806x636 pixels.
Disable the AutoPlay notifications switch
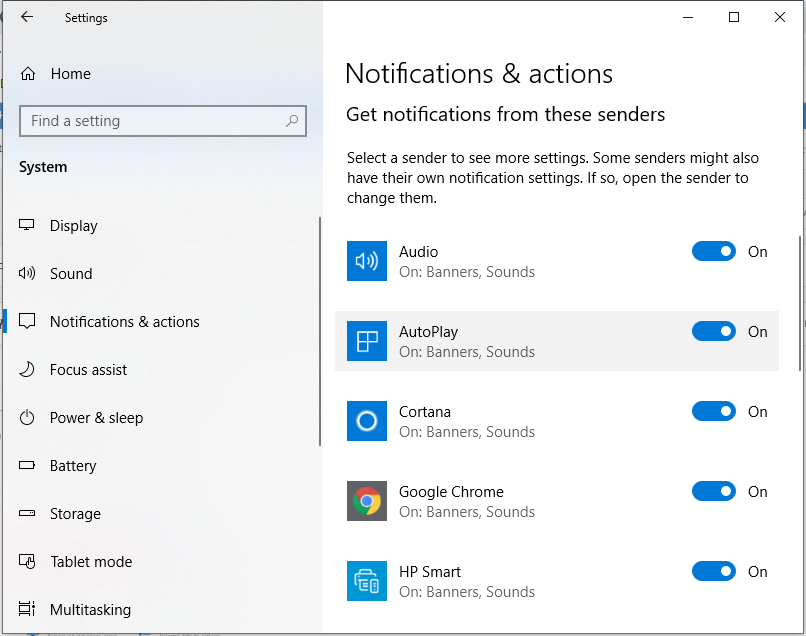point(713,332)
